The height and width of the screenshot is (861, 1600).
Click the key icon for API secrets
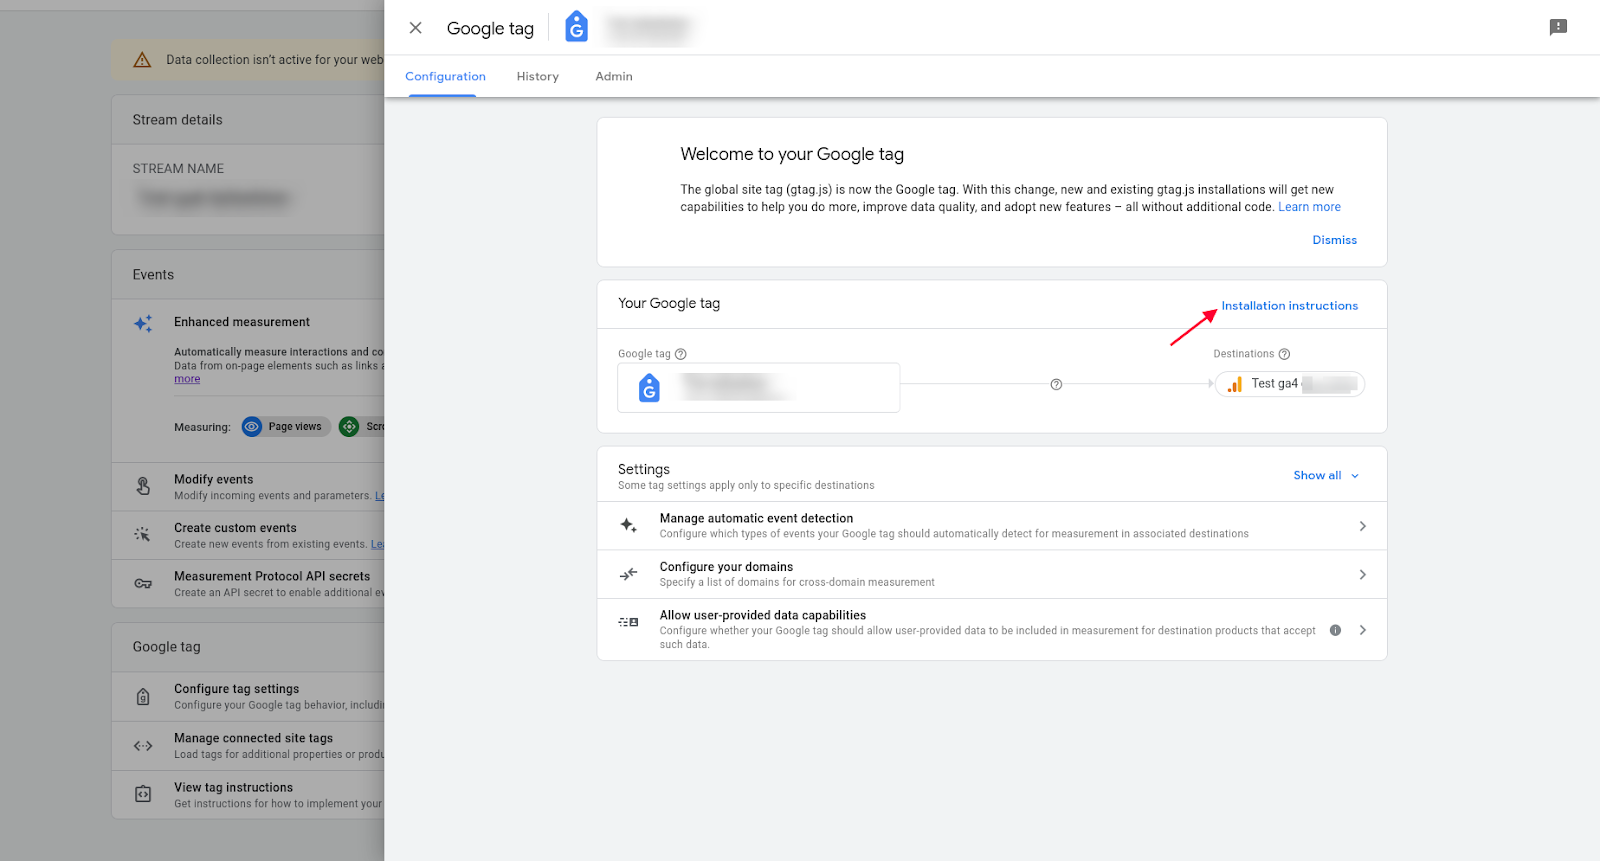pos(143,584)
